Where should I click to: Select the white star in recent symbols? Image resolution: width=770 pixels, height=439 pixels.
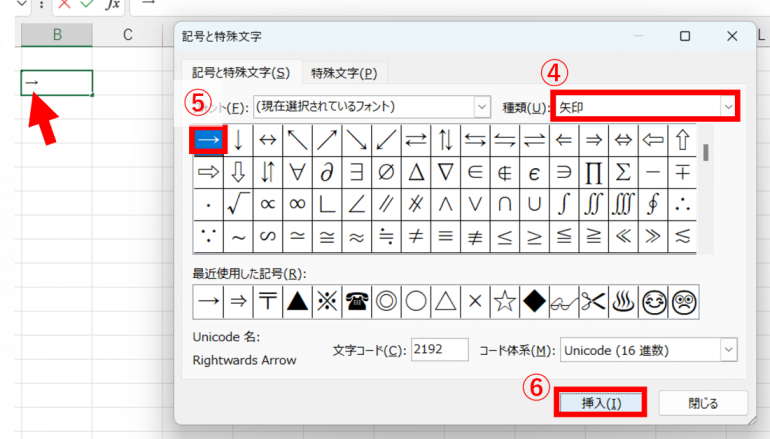point(504,302)
